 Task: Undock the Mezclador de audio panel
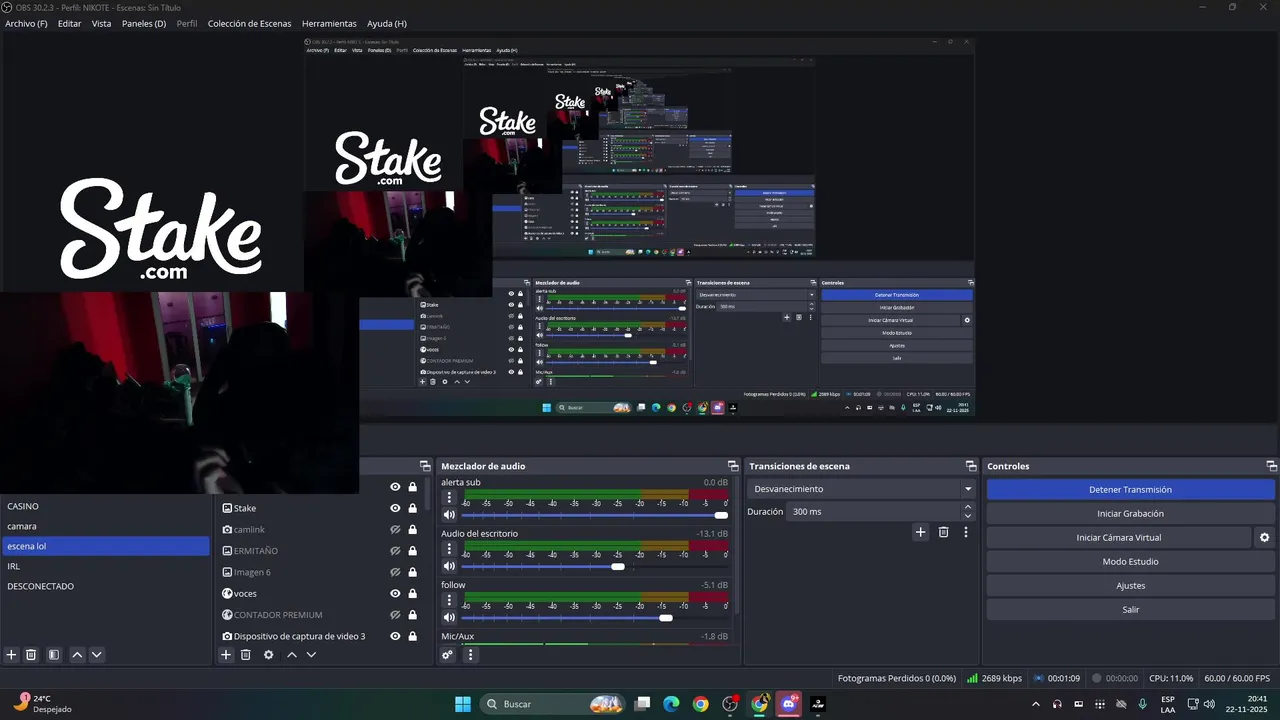(x=733, y=466)
